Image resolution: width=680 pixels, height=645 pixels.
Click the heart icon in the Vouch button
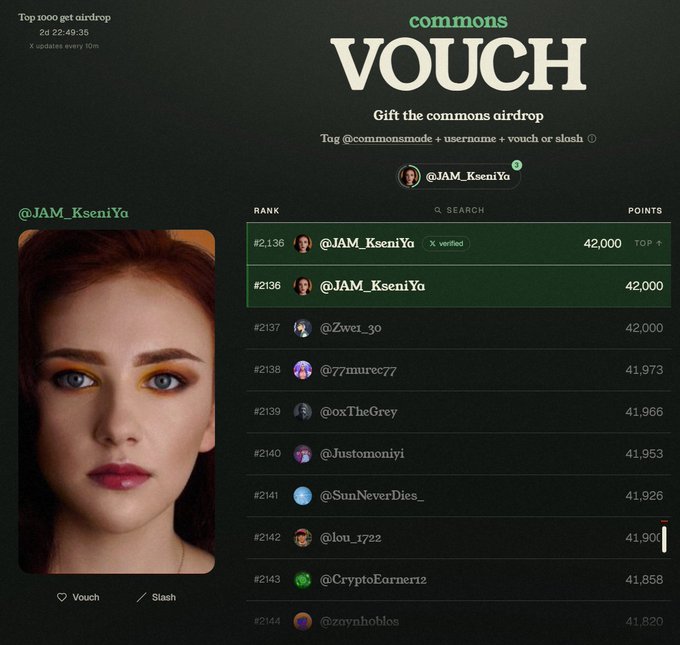click(62, 597)
